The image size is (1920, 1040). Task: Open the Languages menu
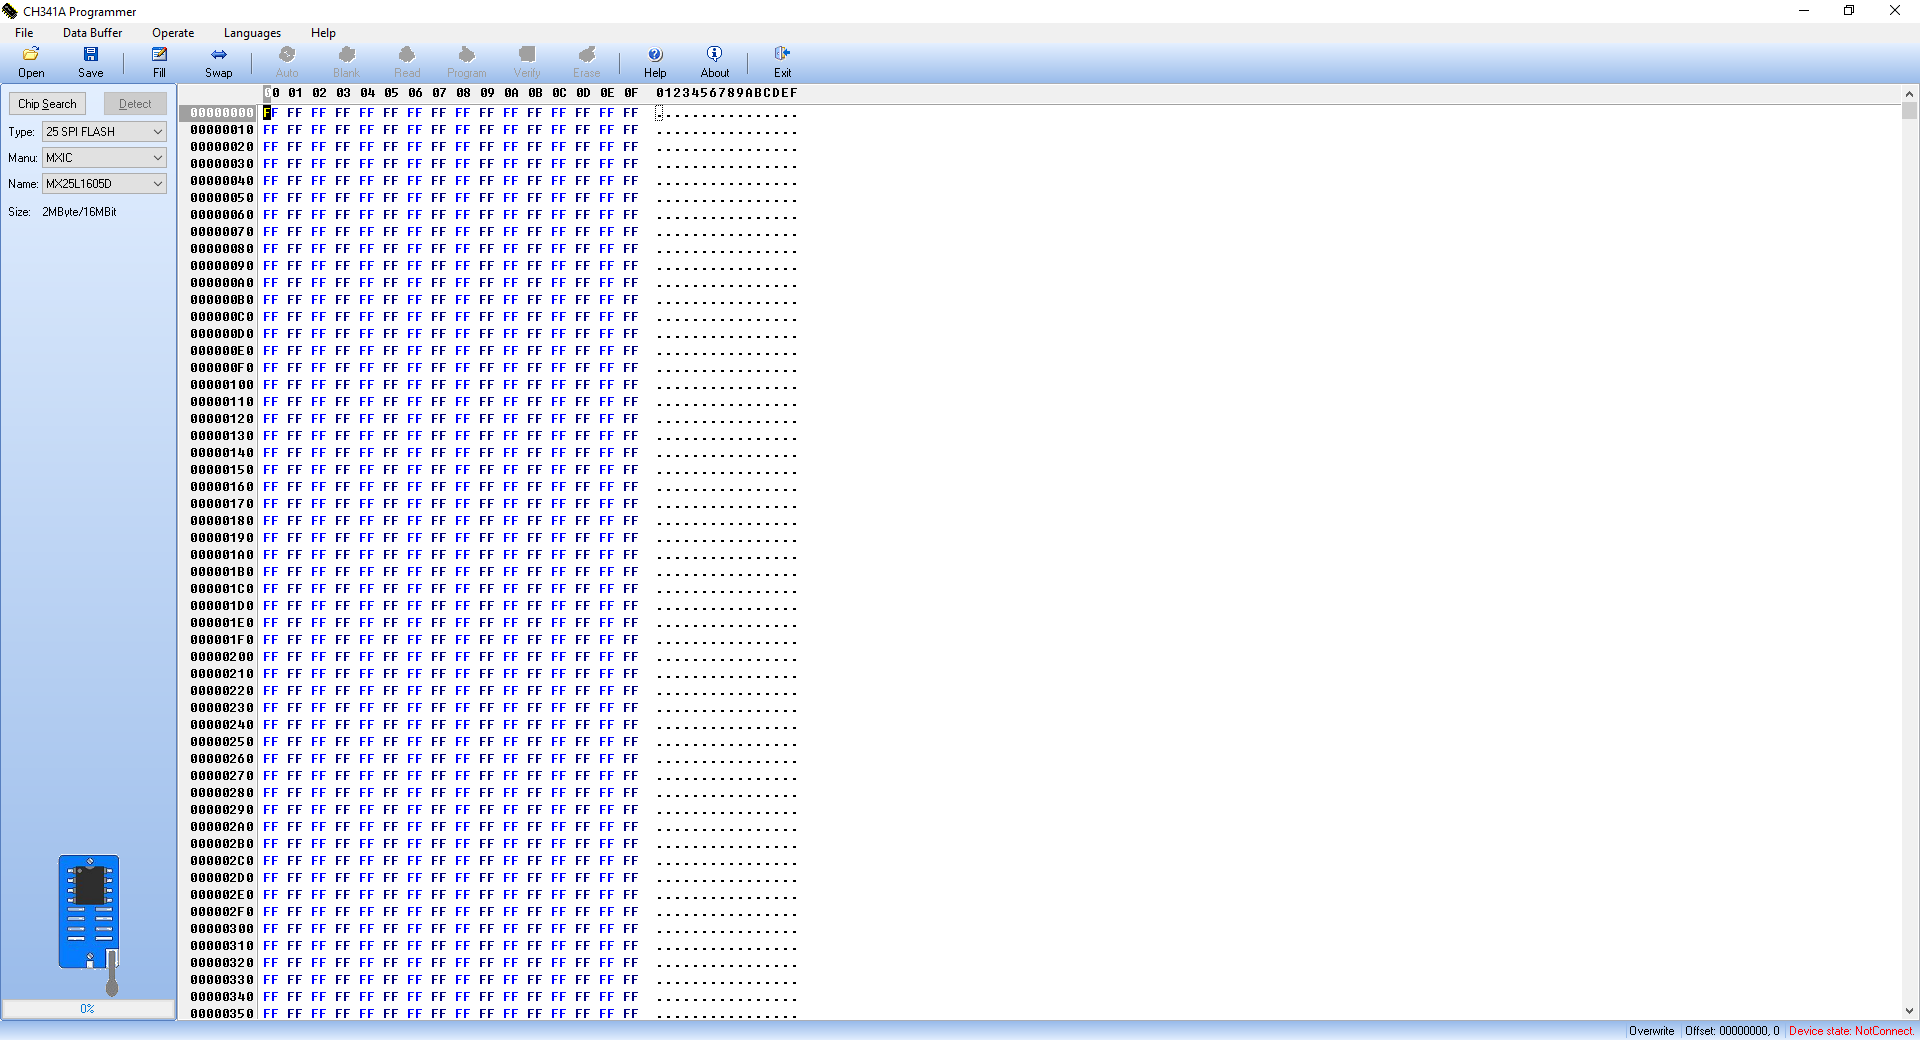[252, 33]
